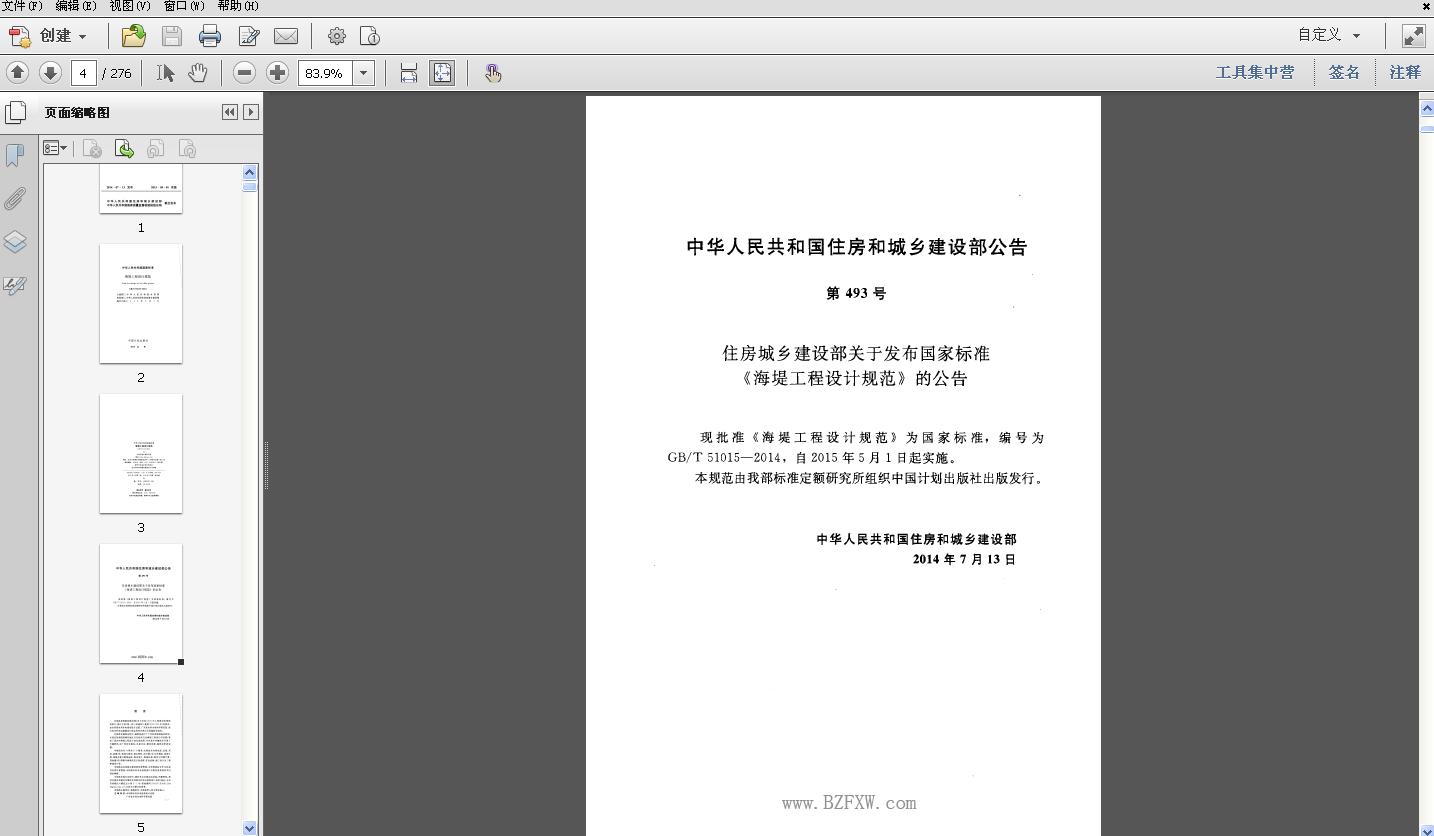
Task: Toggle fit width scrolling mode
Action: [408, 72]
